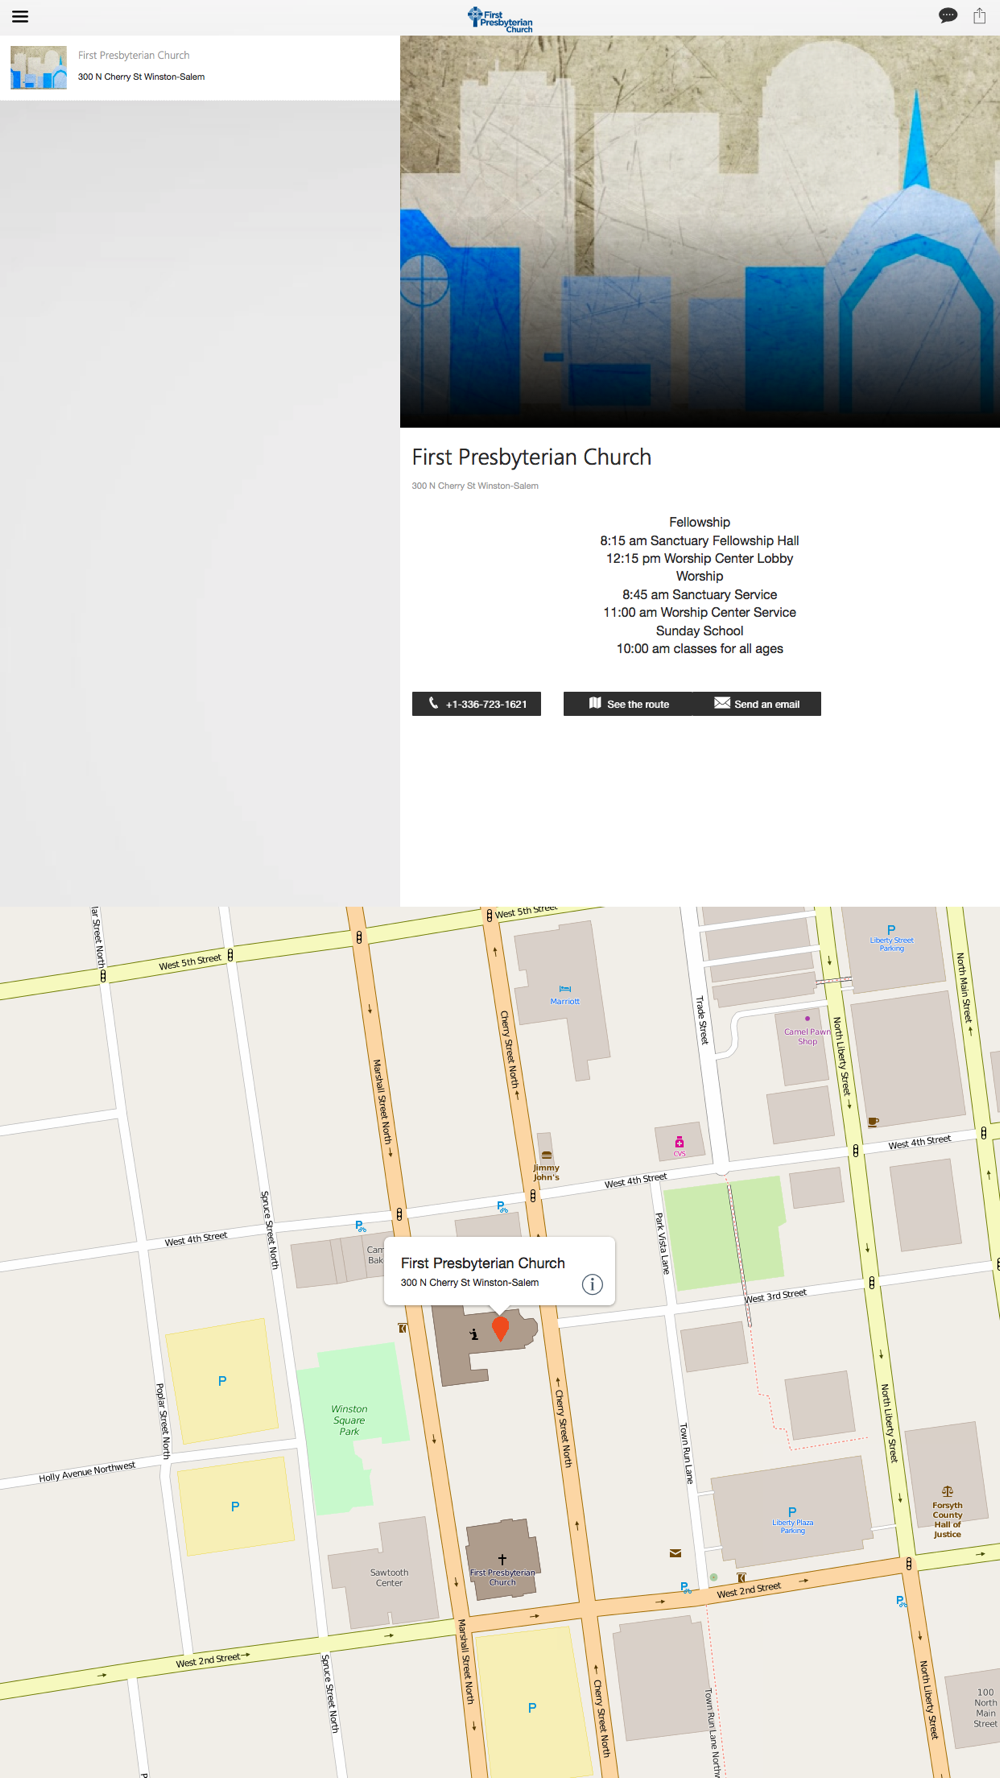
Task: Click the Liberty Street Parking icon
Action: pyautogui.click(x=891, y=930)
